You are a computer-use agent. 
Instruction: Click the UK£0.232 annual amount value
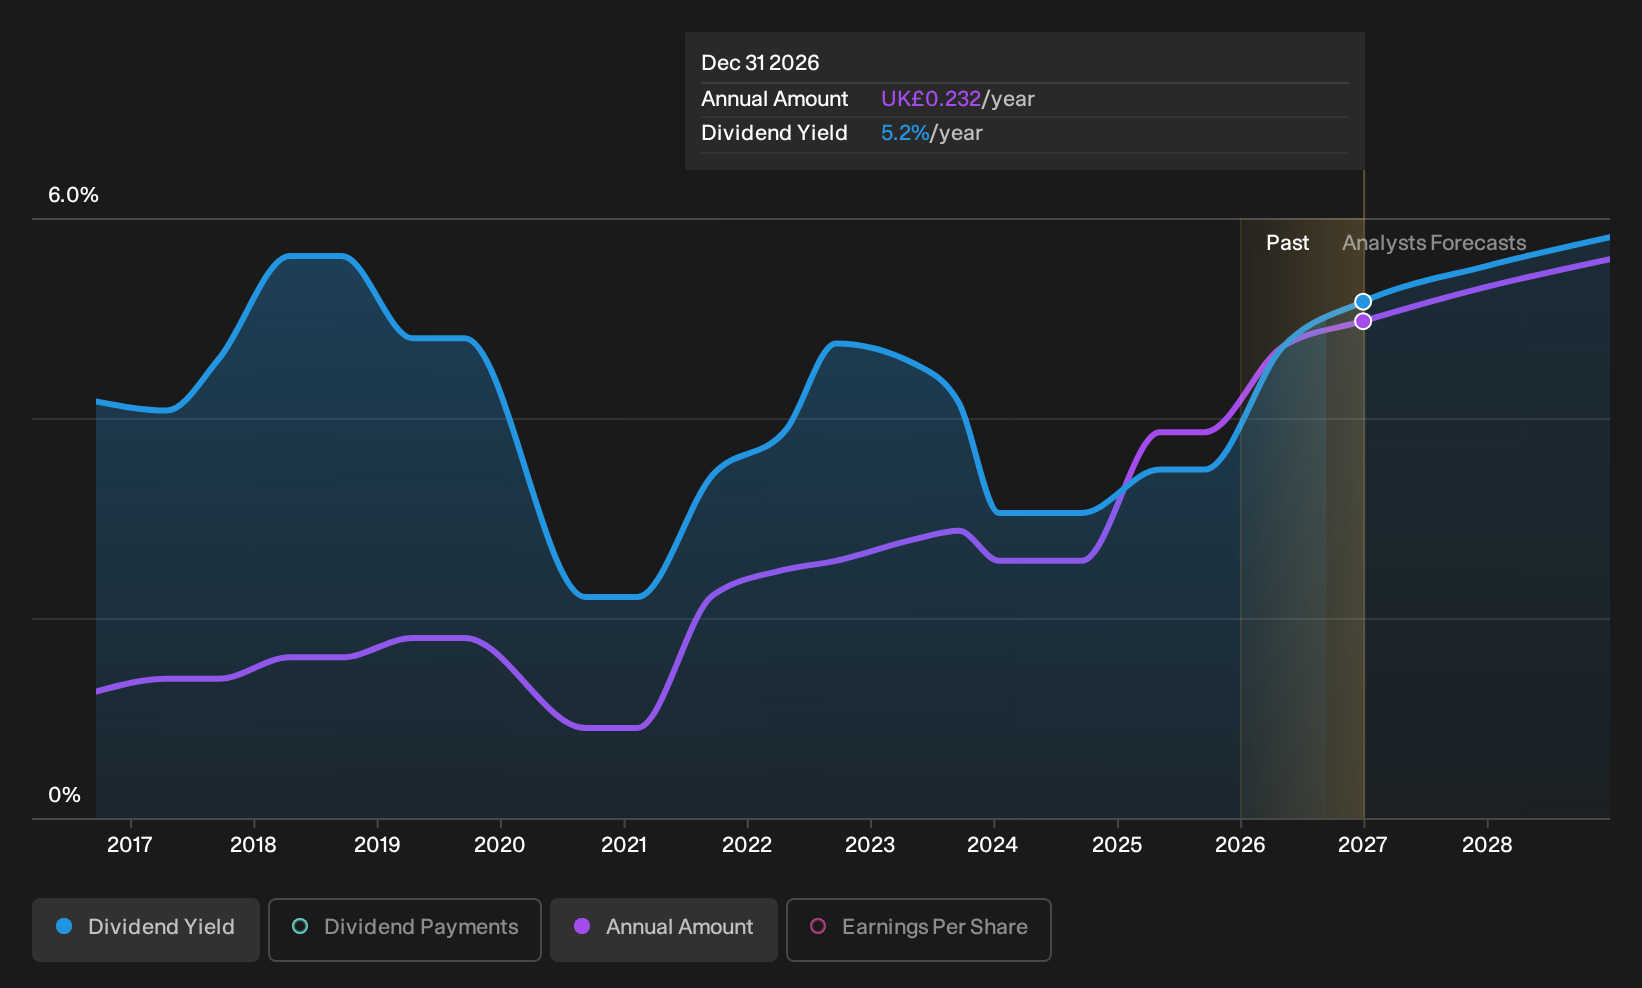tap(931, 99)
